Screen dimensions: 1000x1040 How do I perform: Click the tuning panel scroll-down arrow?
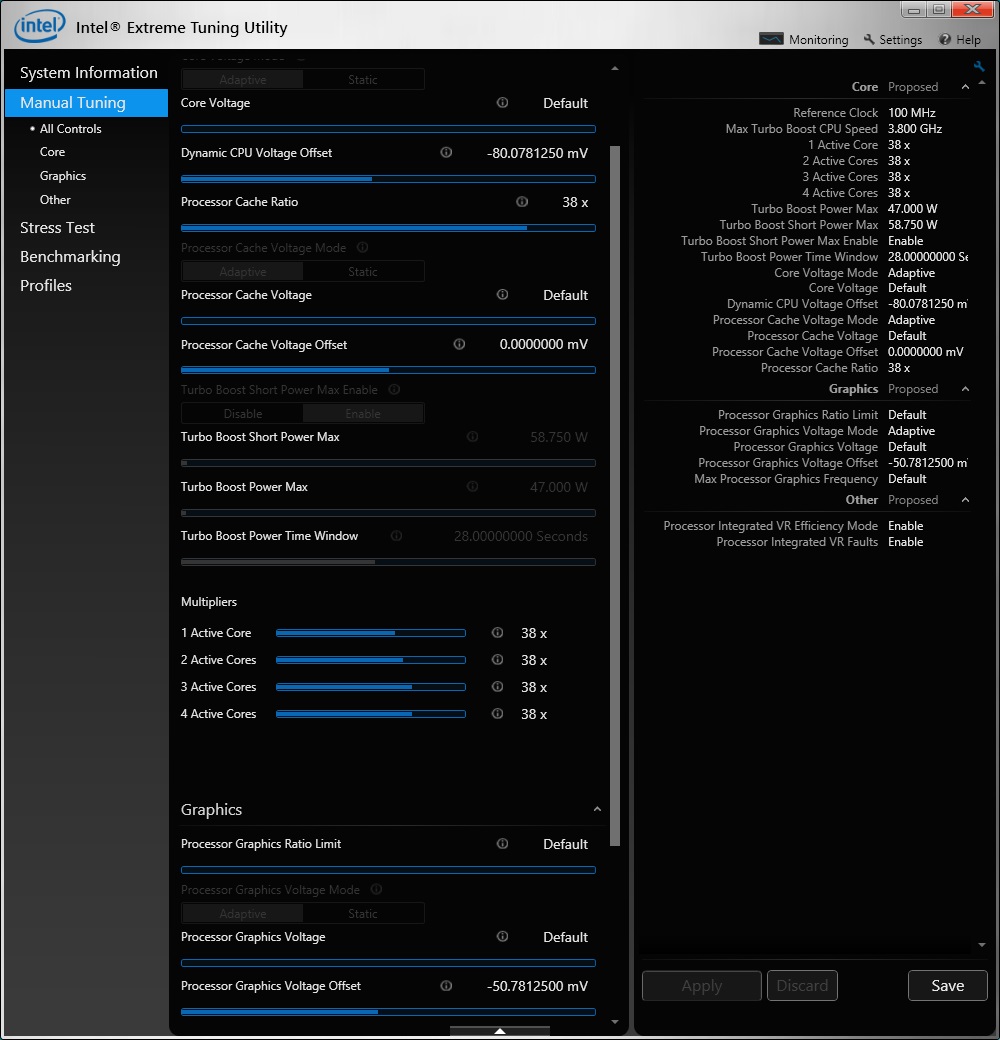point(615,1022)
